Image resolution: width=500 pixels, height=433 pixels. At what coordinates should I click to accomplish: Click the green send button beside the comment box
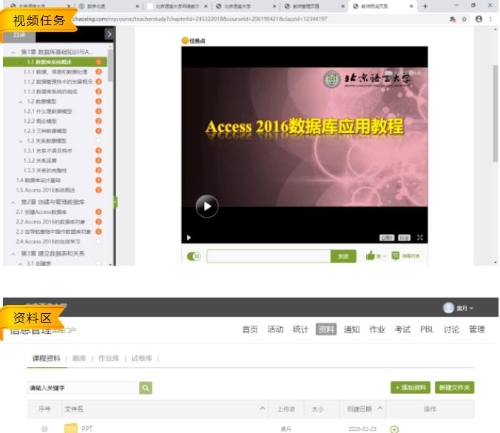[343, 256]
